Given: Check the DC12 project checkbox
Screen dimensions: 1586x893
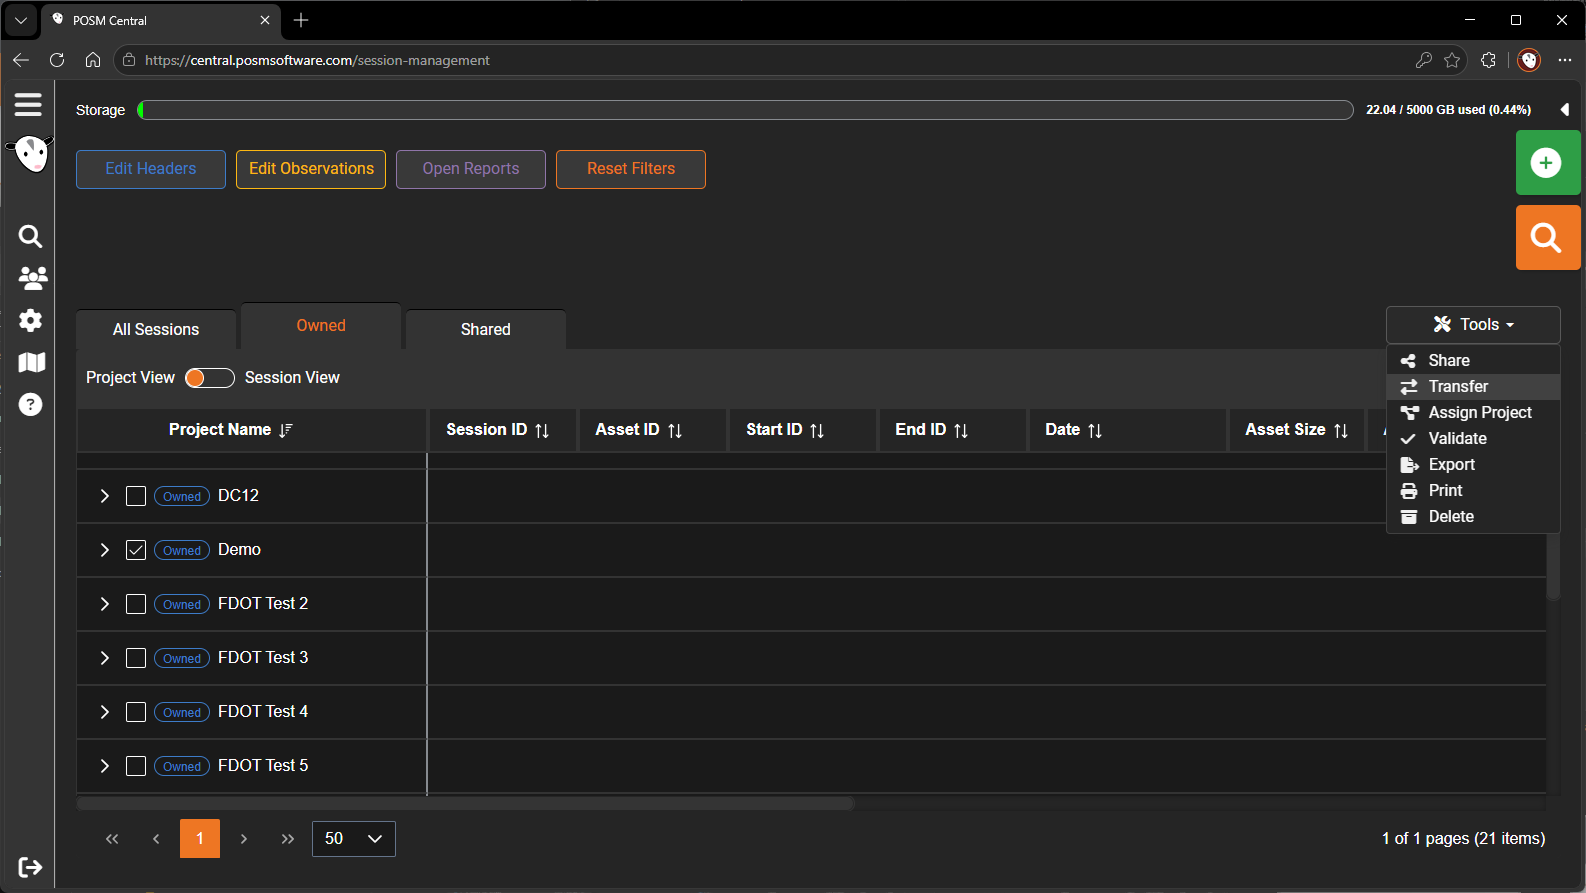Looking at the screenshot, I should point(136,496).
